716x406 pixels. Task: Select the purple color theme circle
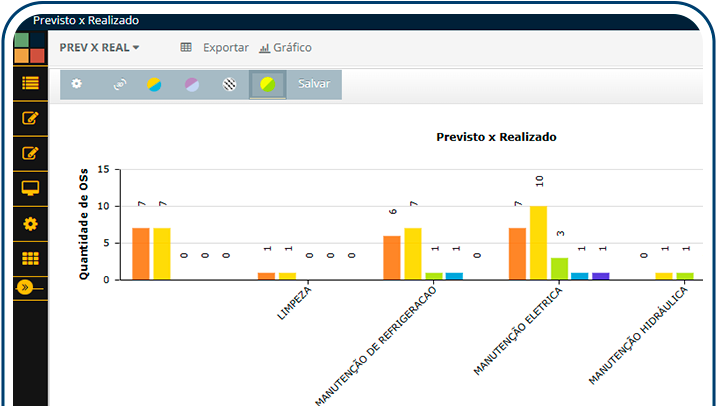(x=191, y=85)
